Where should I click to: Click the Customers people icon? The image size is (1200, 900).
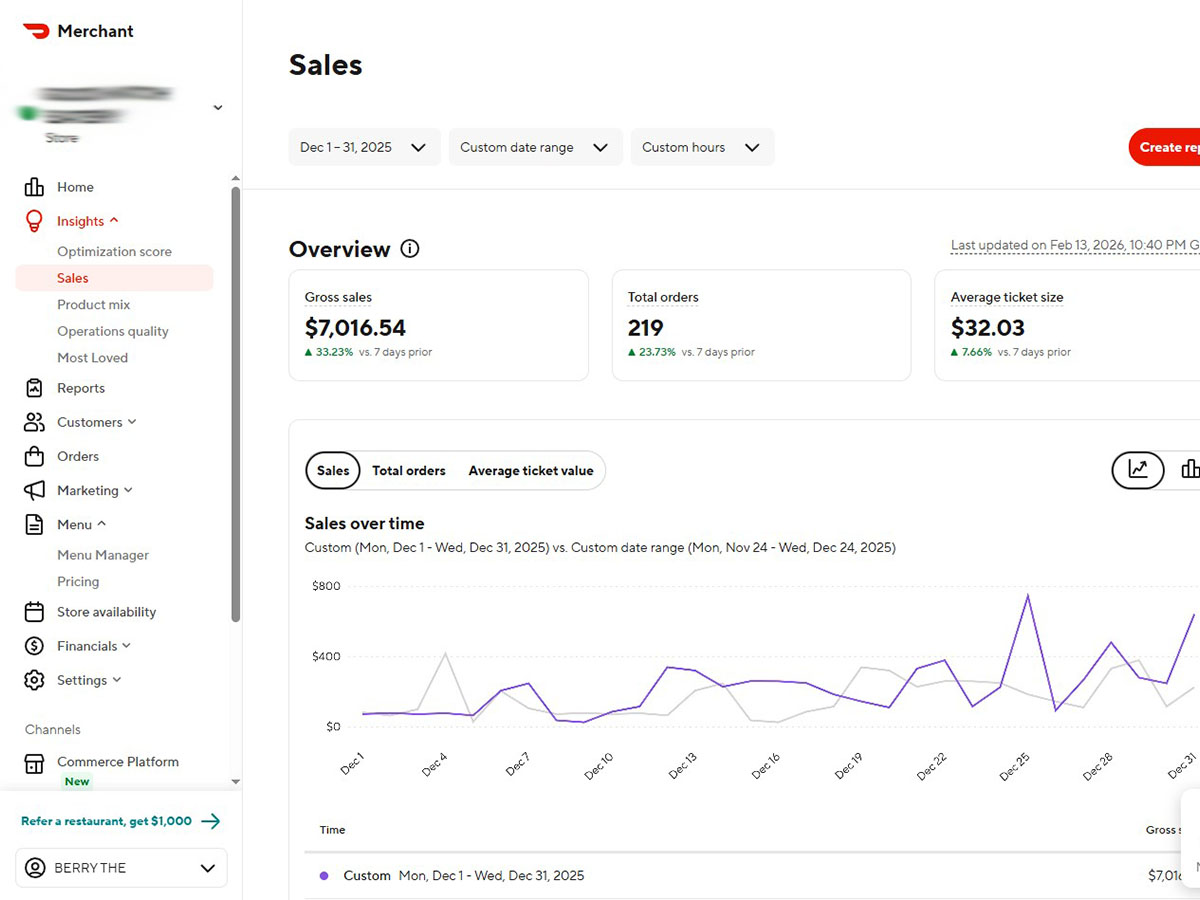tap(34, 422)
